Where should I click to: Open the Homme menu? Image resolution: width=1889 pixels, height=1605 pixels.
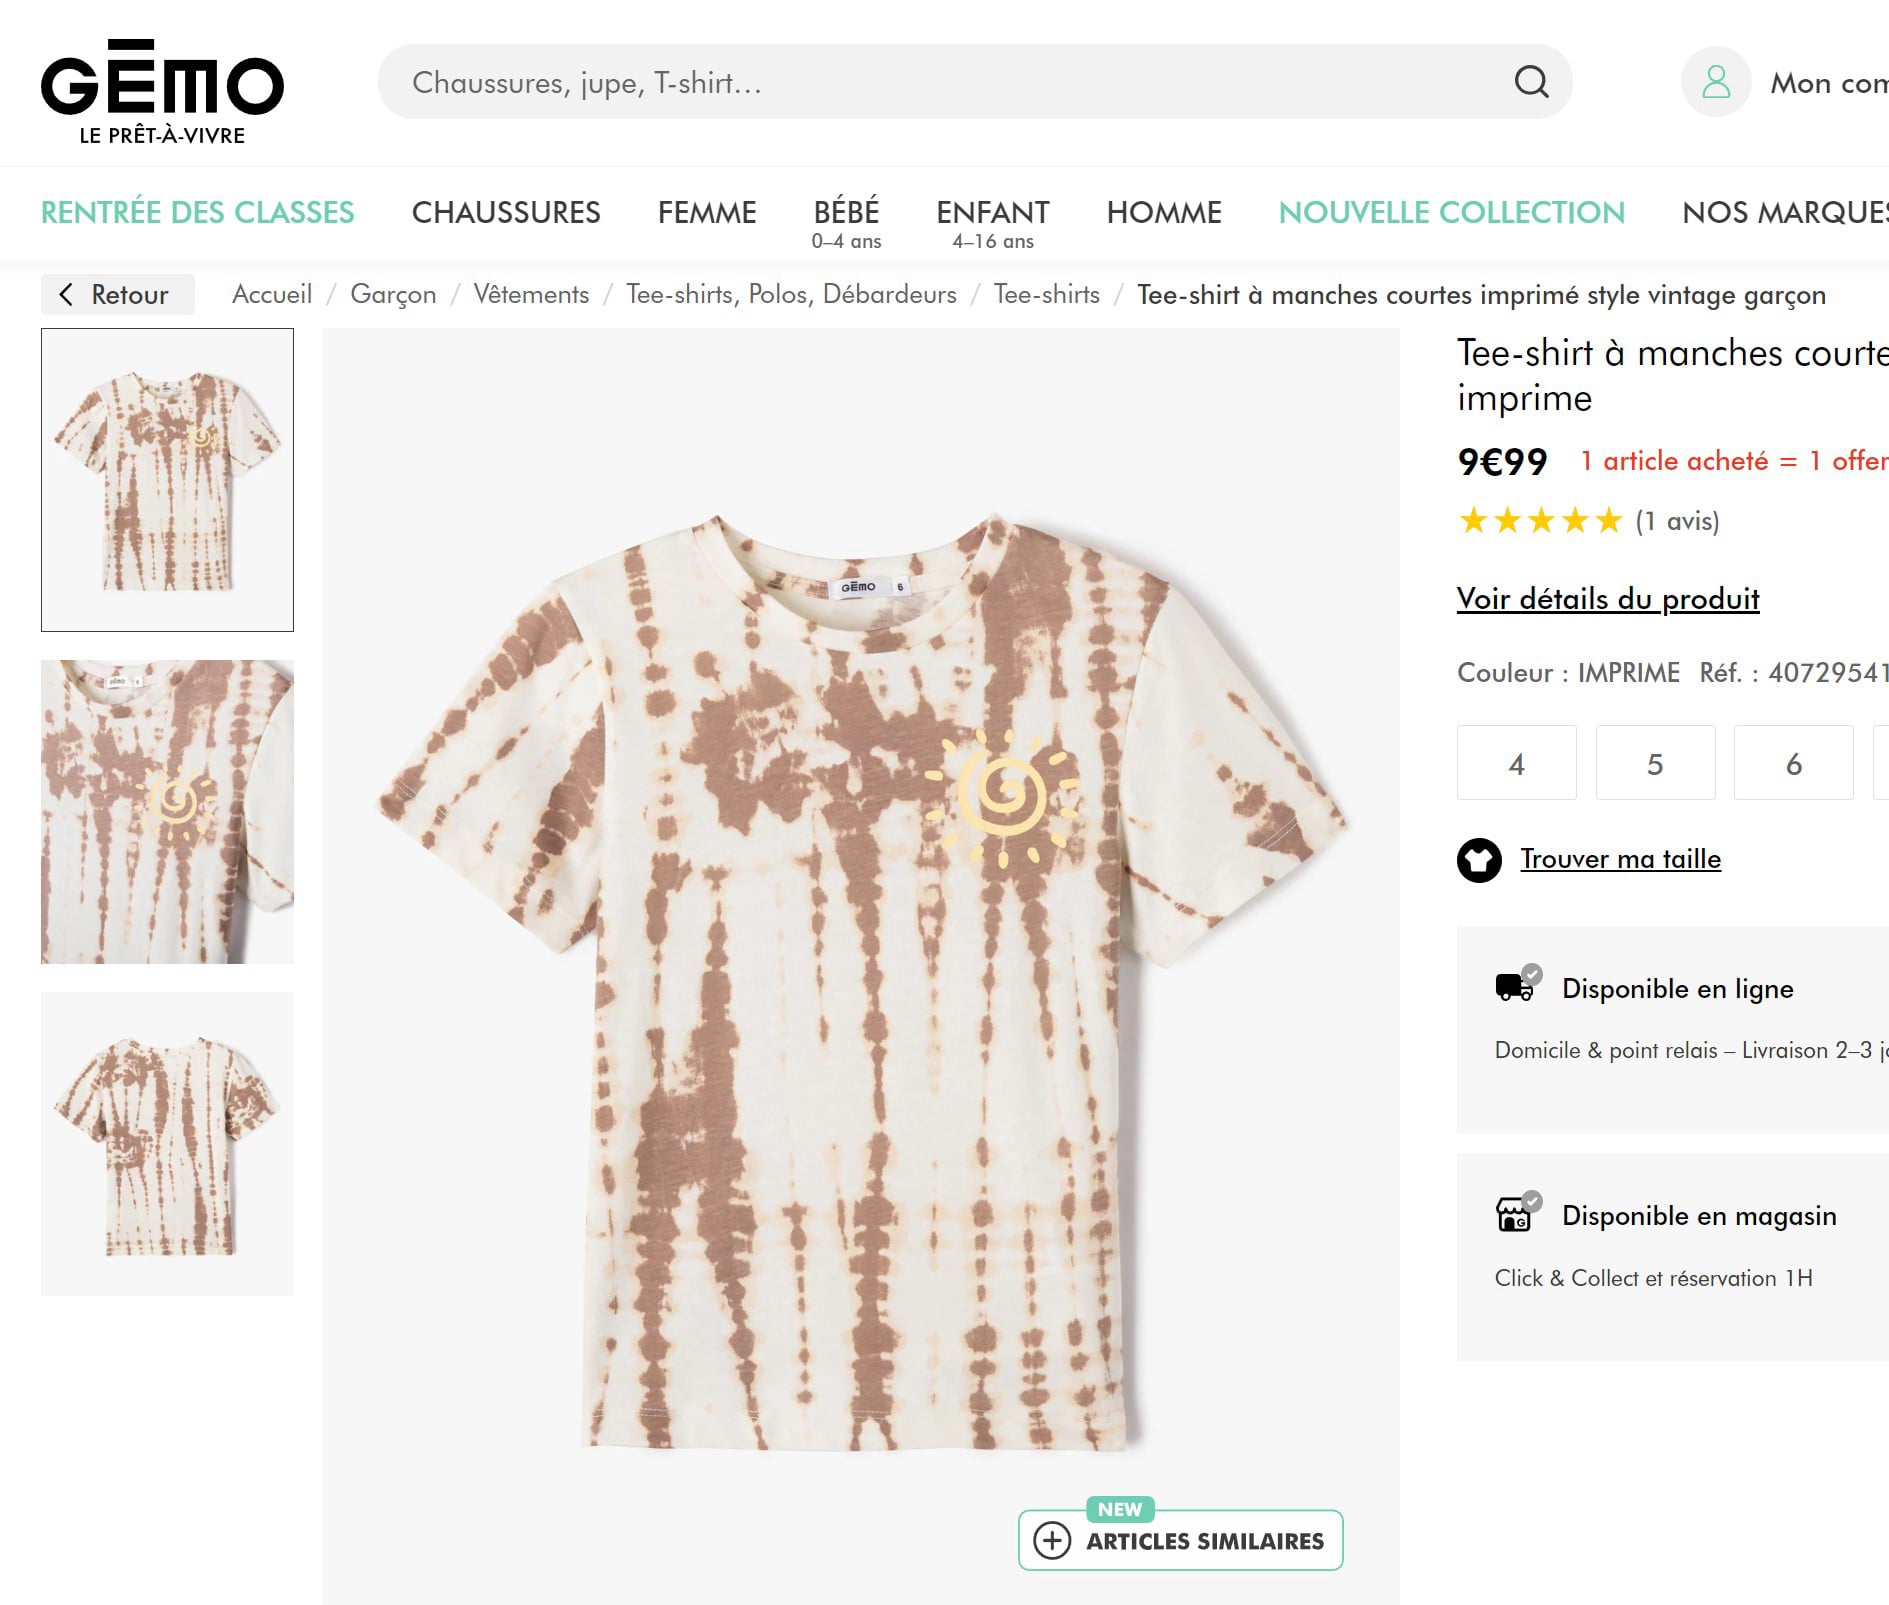coord(1164,213)
